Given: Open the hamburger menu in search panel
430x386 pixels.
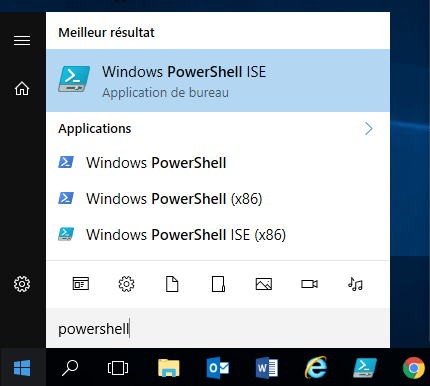Looking at the screenshot, I should tap(22, 41).
